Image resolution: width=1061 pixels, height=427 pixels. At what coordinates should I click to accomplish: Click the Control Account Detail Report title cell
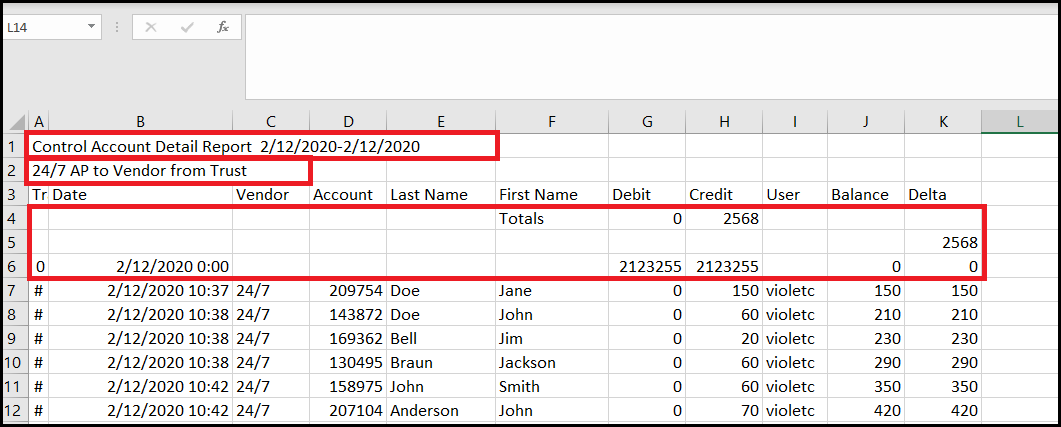pos(225,146)
